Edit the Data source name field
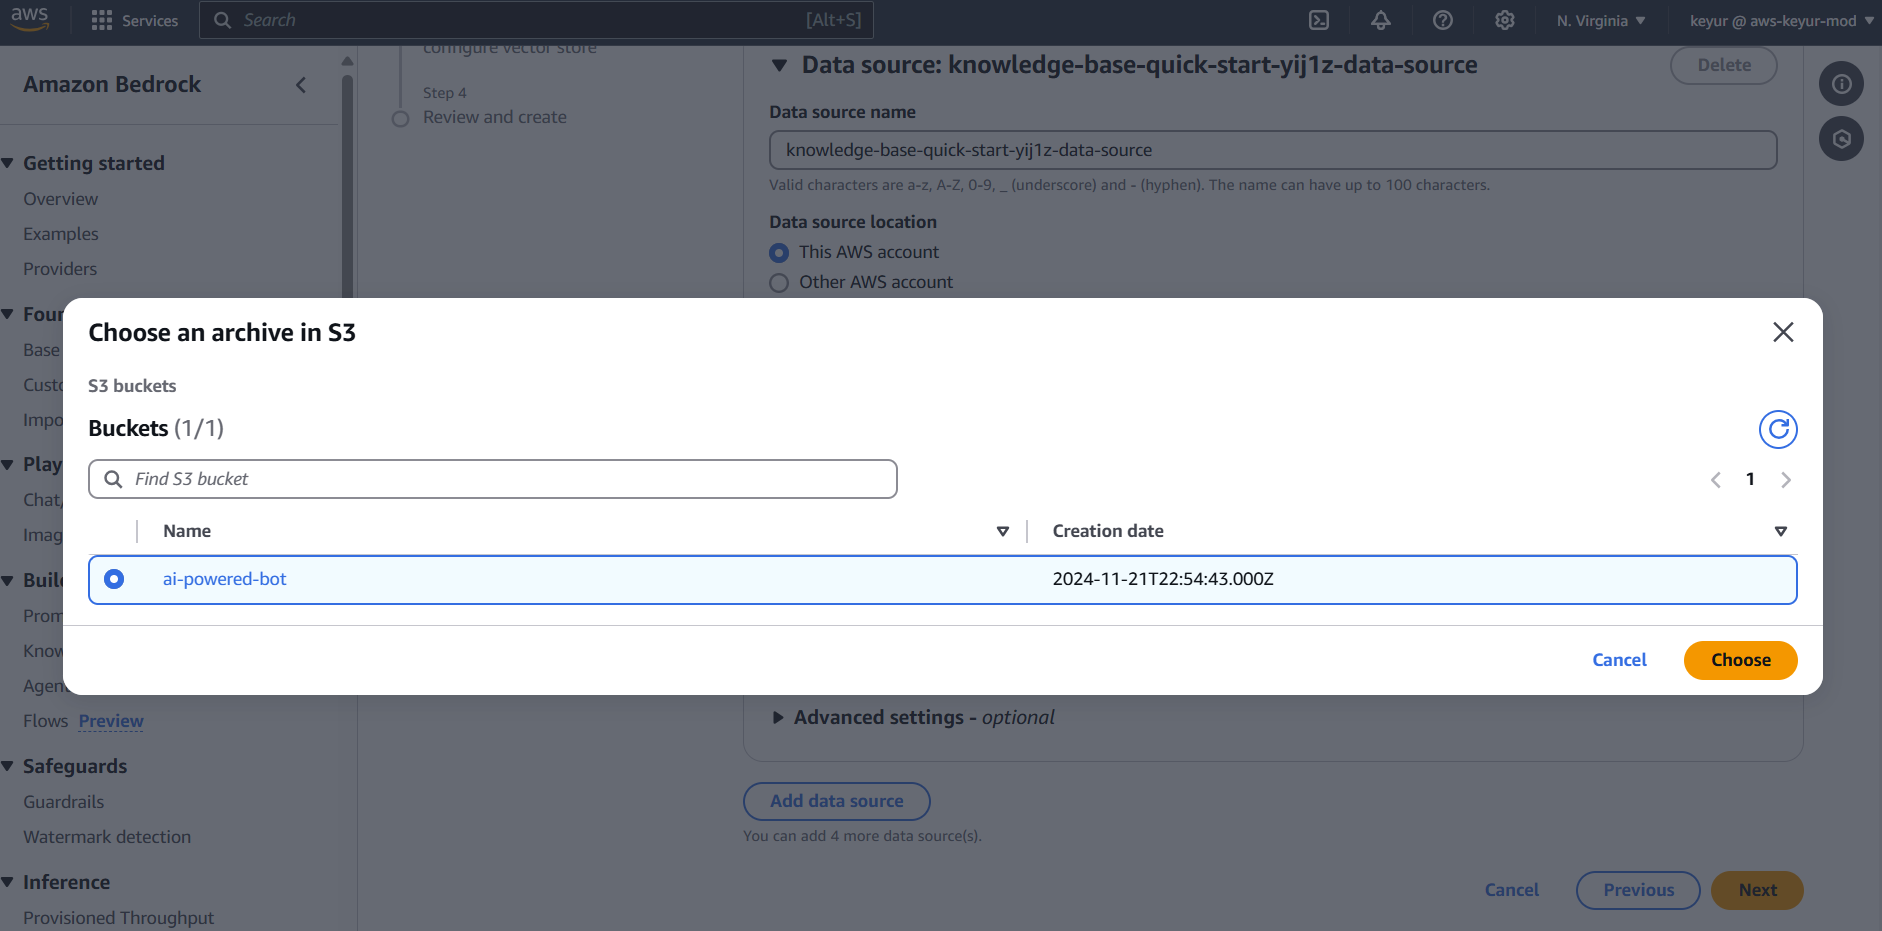The image size is (1882, 931). click(x=1273, y=150)
